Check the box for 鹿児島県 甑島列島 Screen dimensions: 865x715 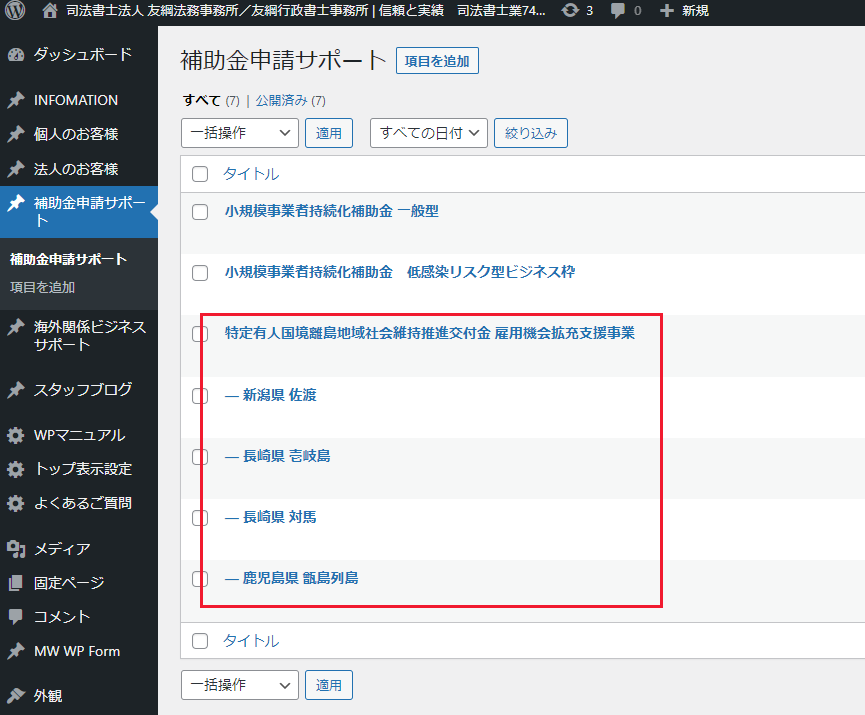click(200, 579)
